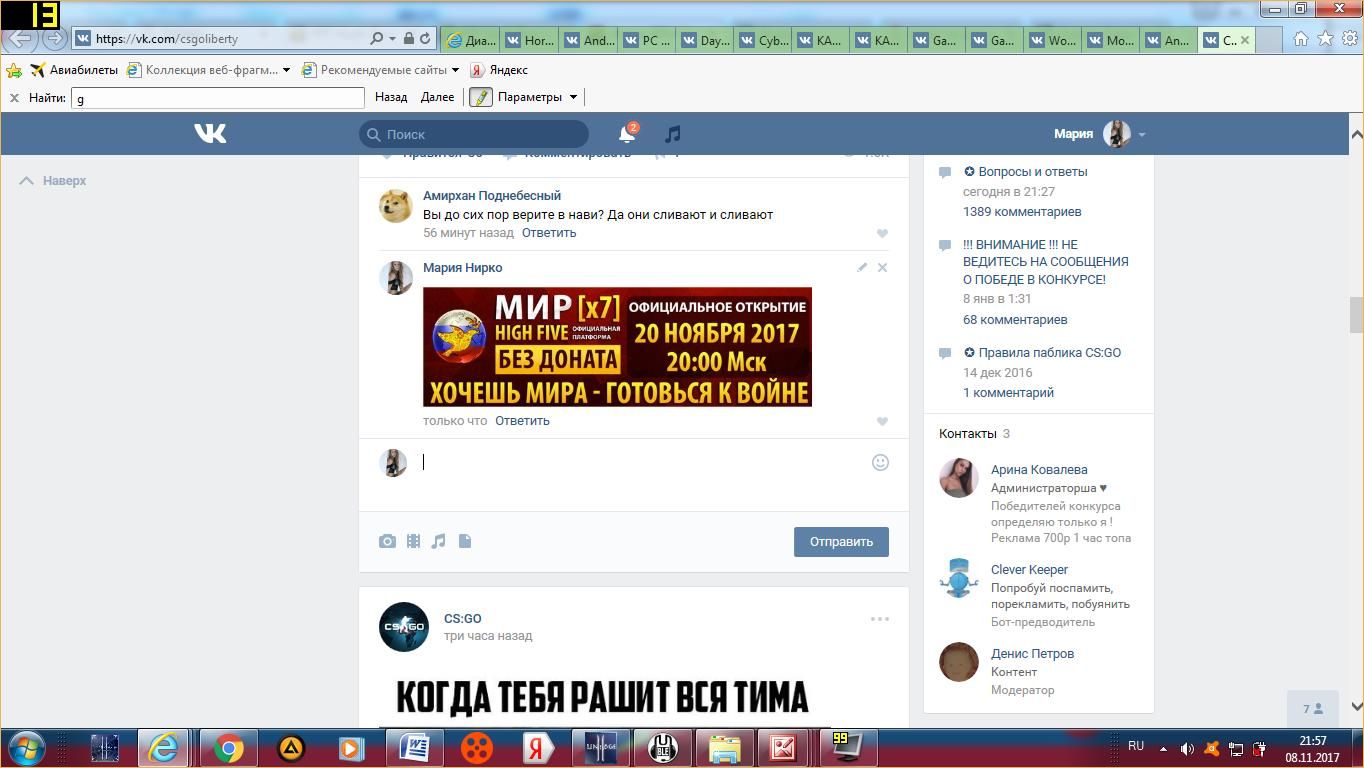Click the scrollbar down arrow
Image resolution: width=1364 pixels, height=768 pixels.
click(1356, 706)
